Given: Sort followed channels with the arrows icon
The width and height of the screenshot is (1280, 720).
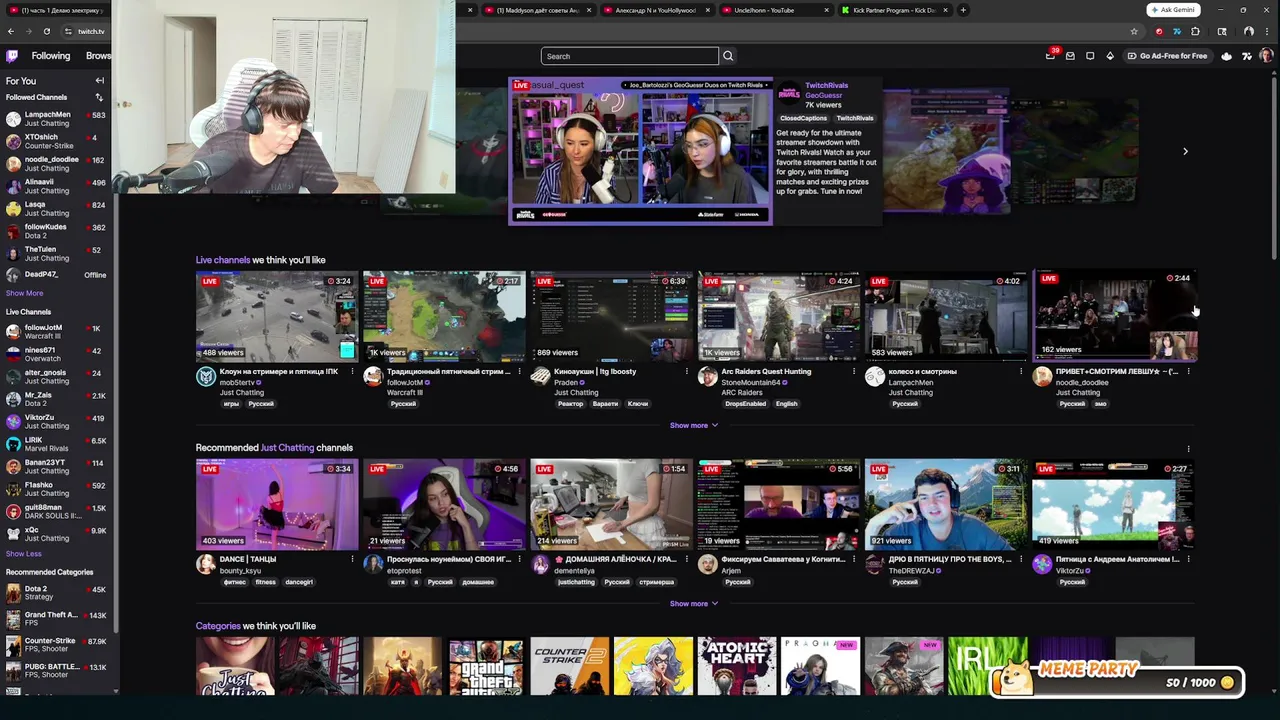Looking at the screenshot, I should point(99,97).
